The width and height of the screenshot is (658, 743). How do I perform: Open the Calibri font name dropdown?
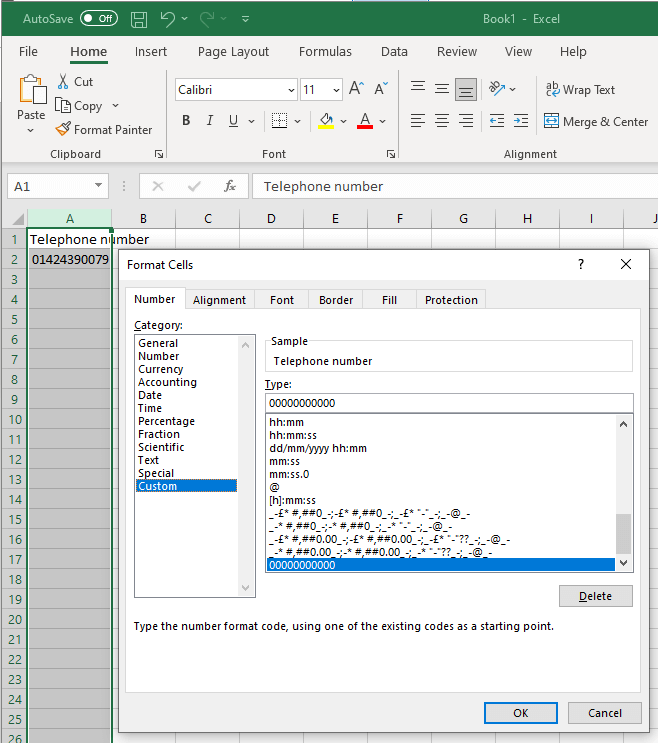coord(291,90)
